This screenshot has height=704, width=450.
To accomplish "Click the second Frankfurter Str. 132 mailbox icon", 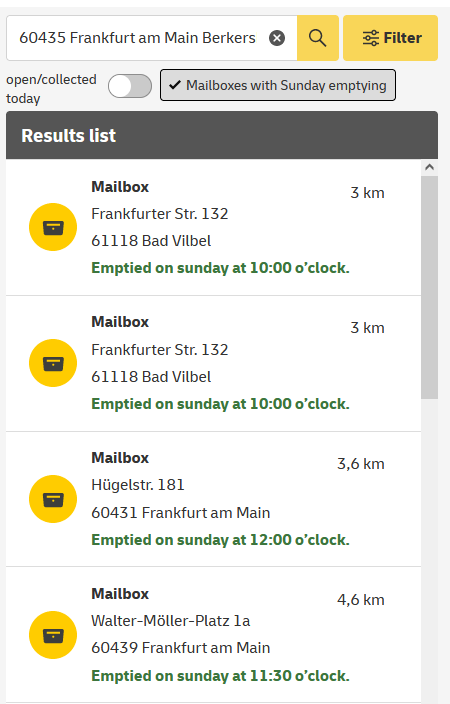I will [53, 363].
